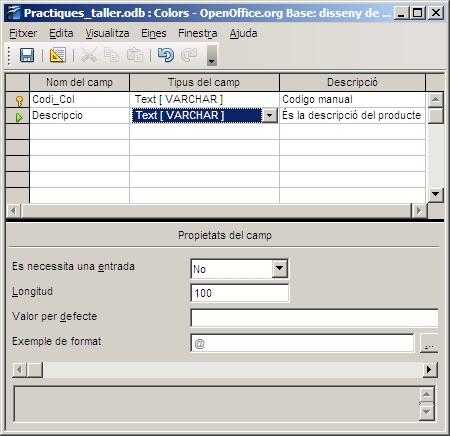Click the Longitud field showing 100
Image resolution: width=450 pixels, height=436 pixels.
pyautogui.click(x=240, y=293)
